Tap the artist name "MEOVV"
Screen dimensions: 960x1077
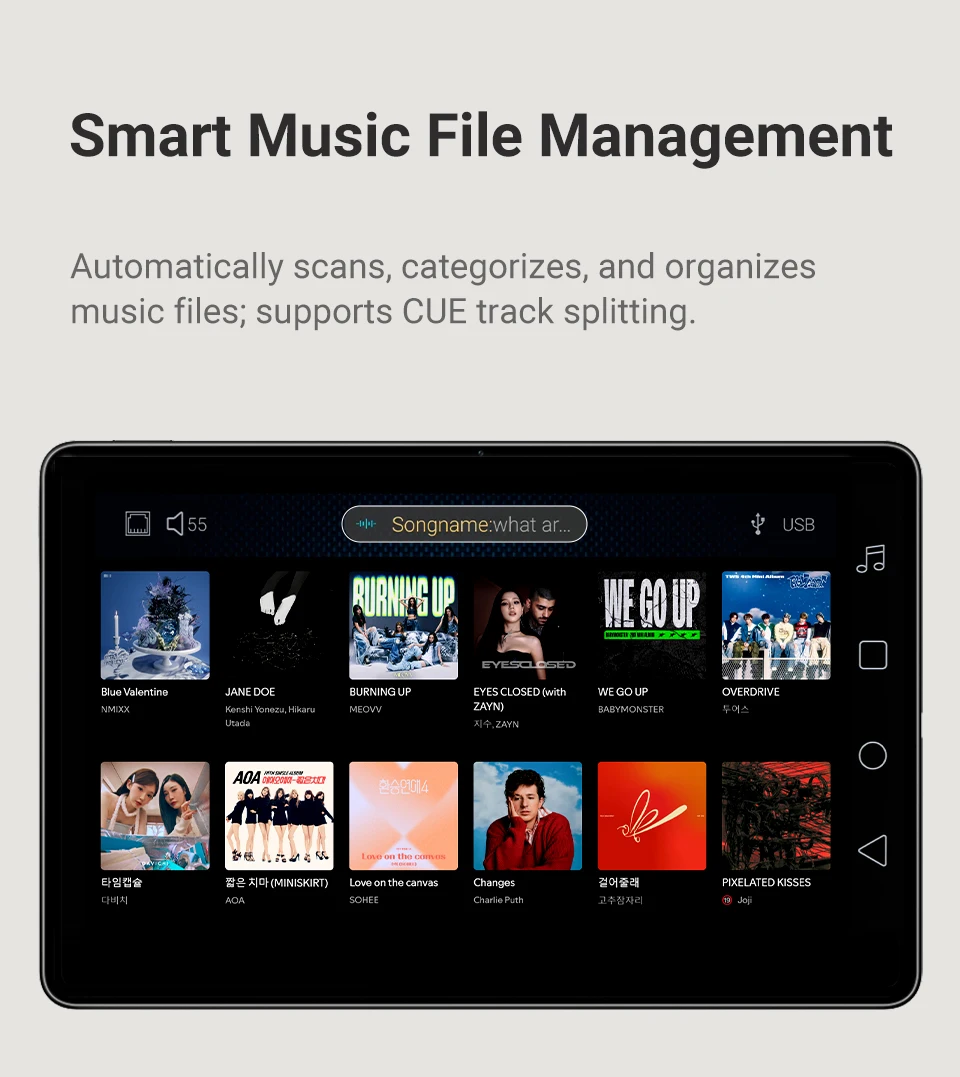[x=365, y=709]
